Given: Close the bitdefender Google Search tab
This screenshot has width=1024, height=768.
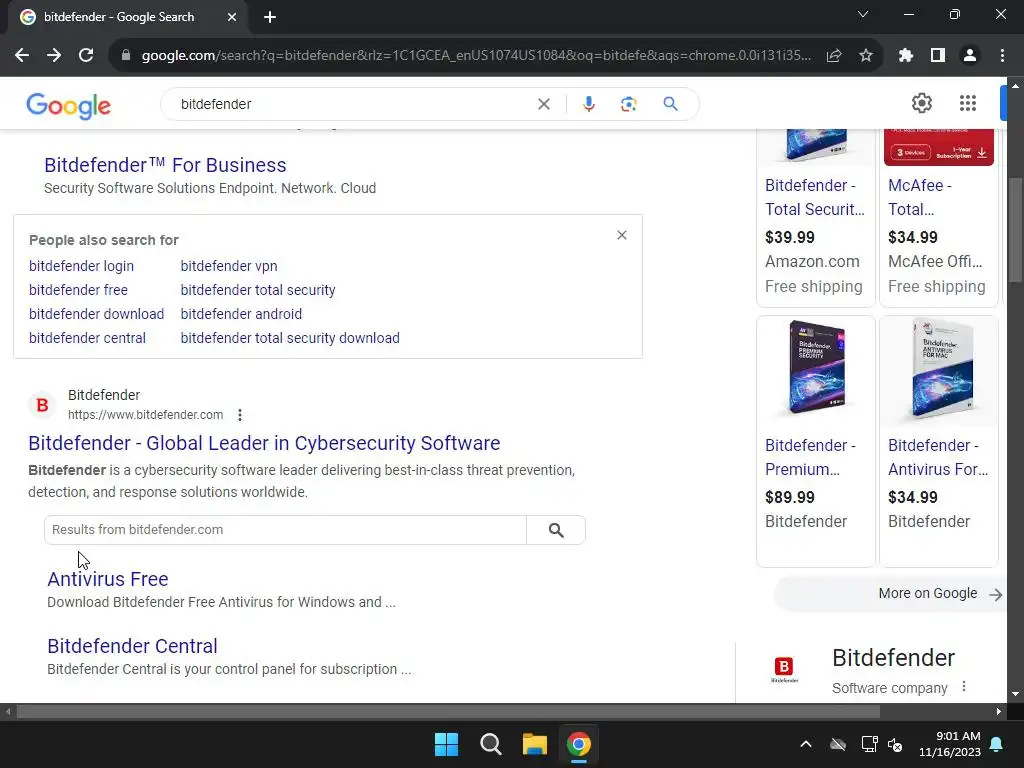Looking at the screenshot, I should pyautogui.click(x=232, y=17).
